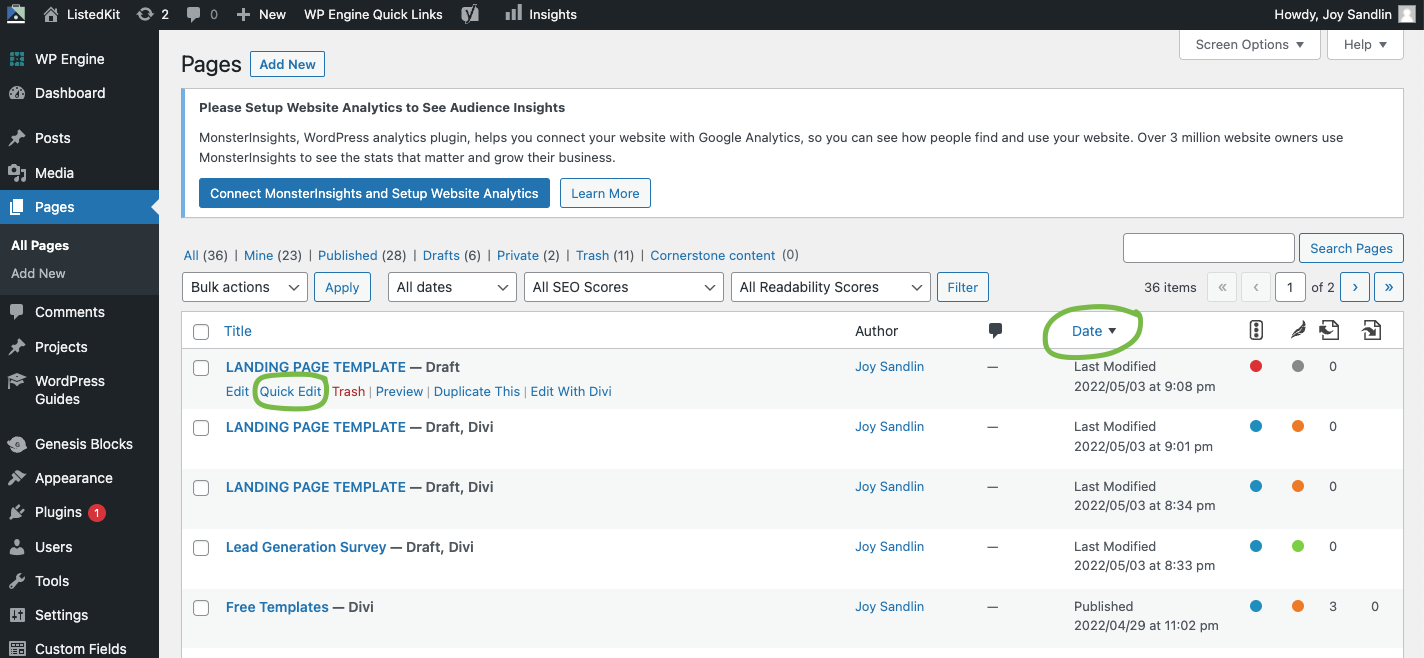Click the Media icon in sidebar
The height and width of the screenshot is (658, 1424).
[x=17, y=173]
